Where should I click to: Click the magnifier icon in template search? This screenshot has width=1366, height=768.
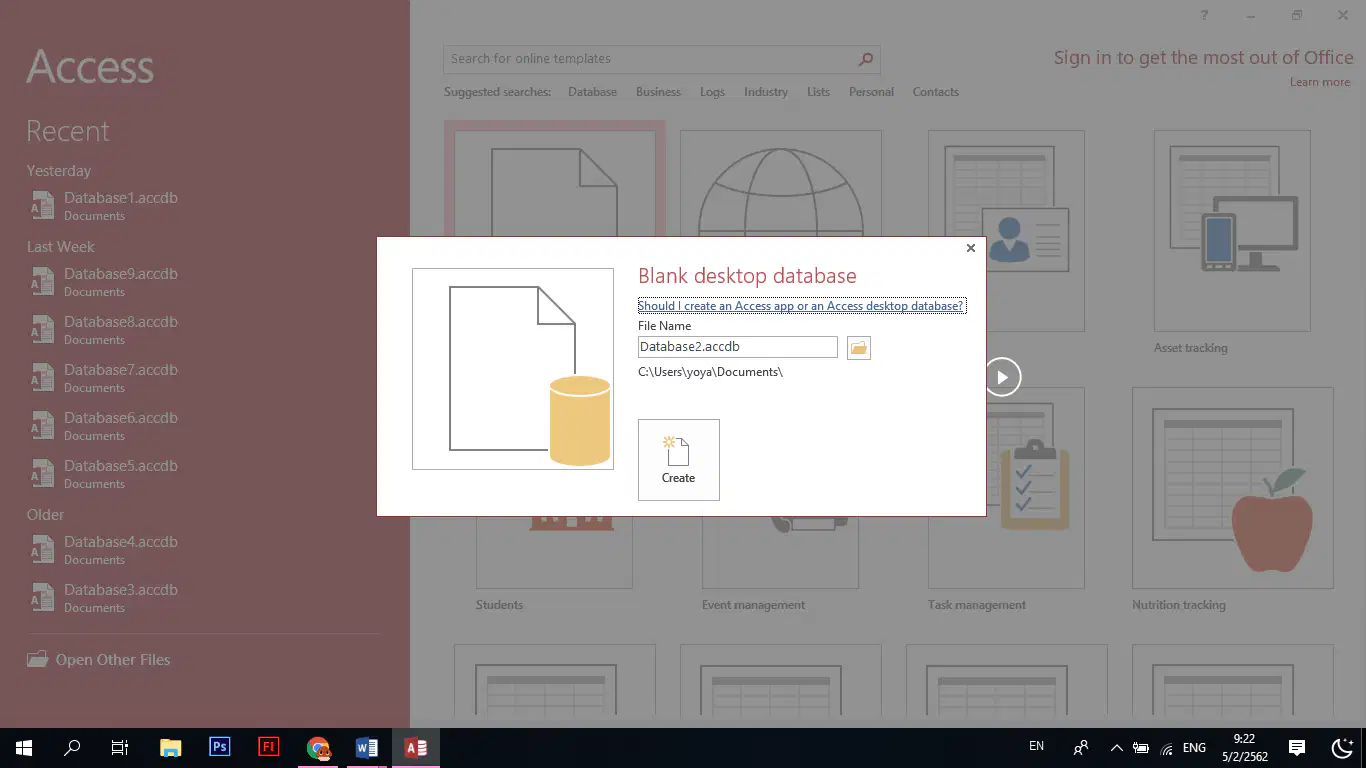[867, 59]
